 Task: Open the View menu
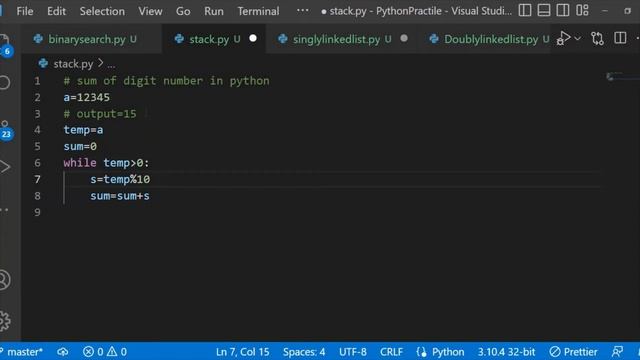tap(150, 11)
